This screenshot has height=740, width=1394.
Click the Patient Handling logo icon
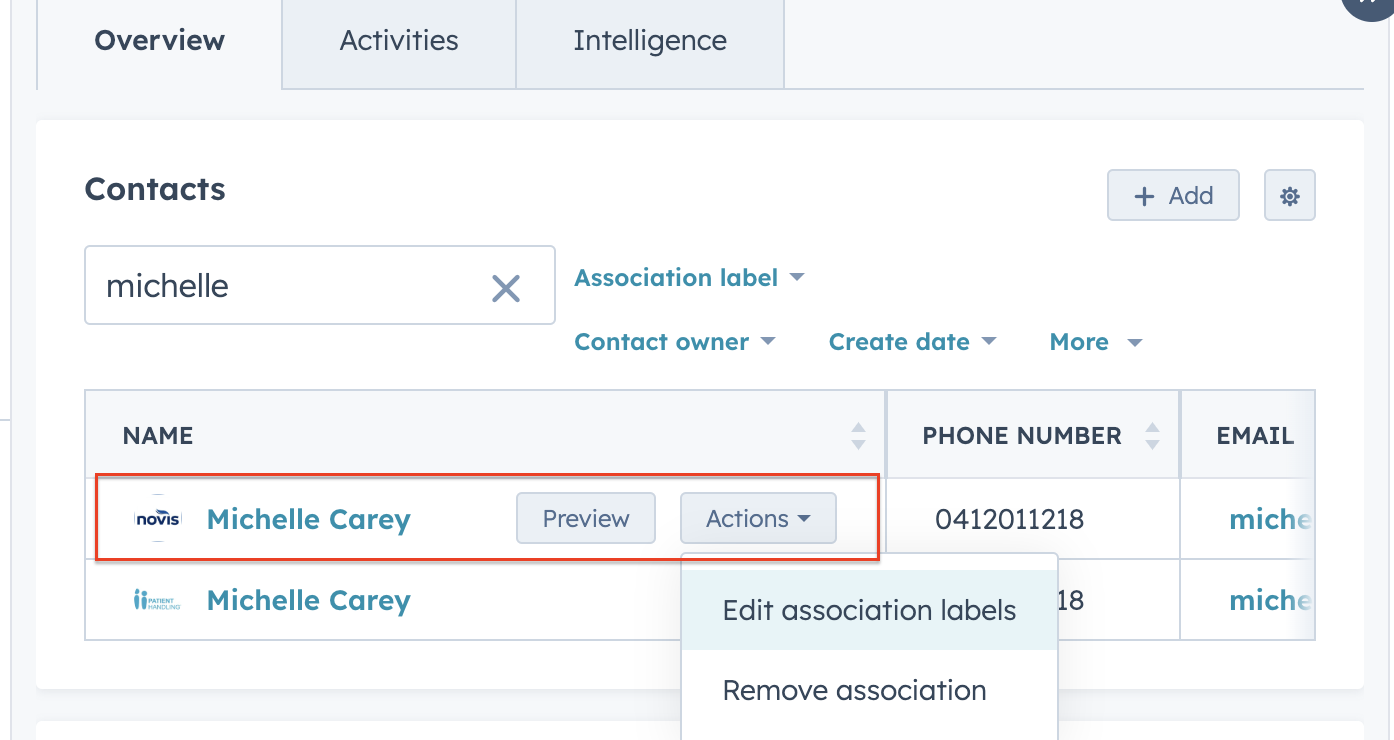(158, 600)
